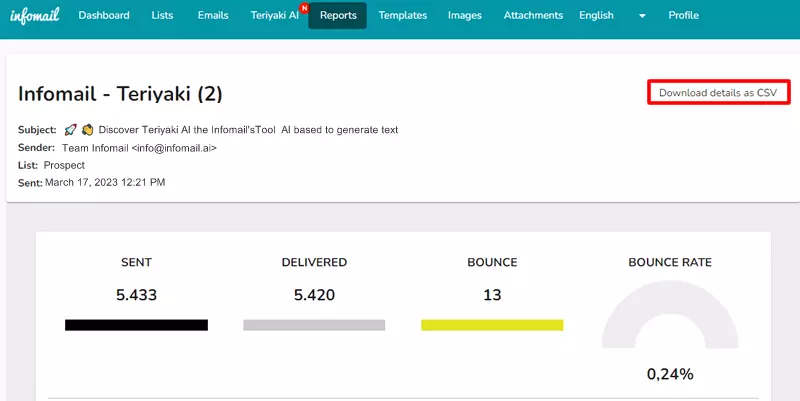Click the infomail logo

[x=35, y=15]
